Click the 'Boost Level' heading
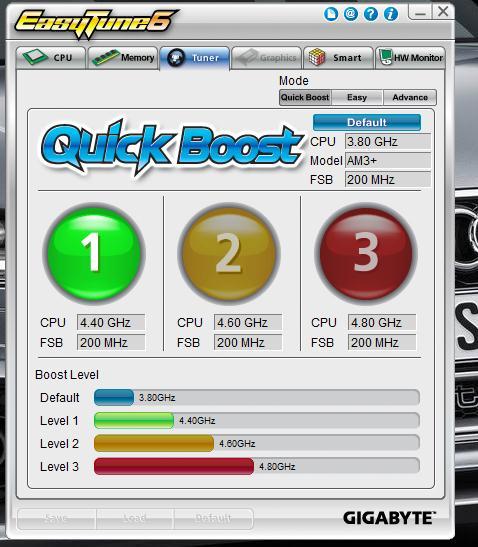Screen dimensions: 478x547 (67, 375)
